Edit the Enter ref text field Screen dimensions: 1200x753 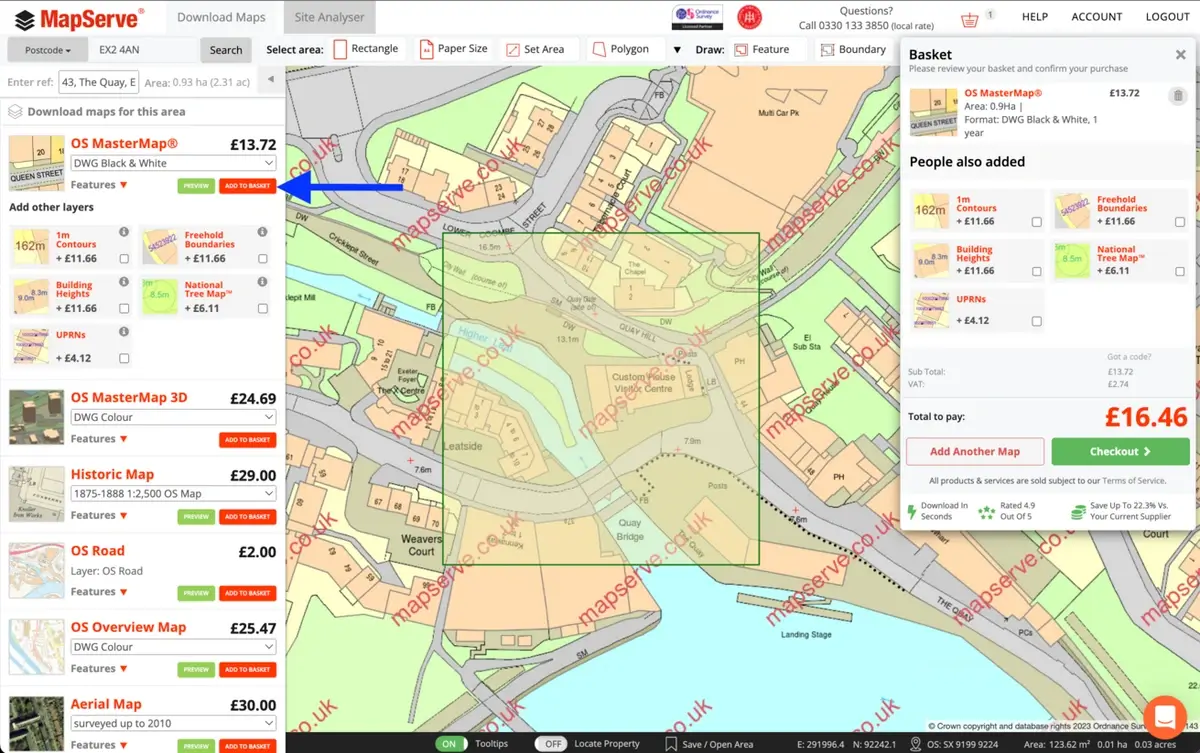tap(98, 82)
